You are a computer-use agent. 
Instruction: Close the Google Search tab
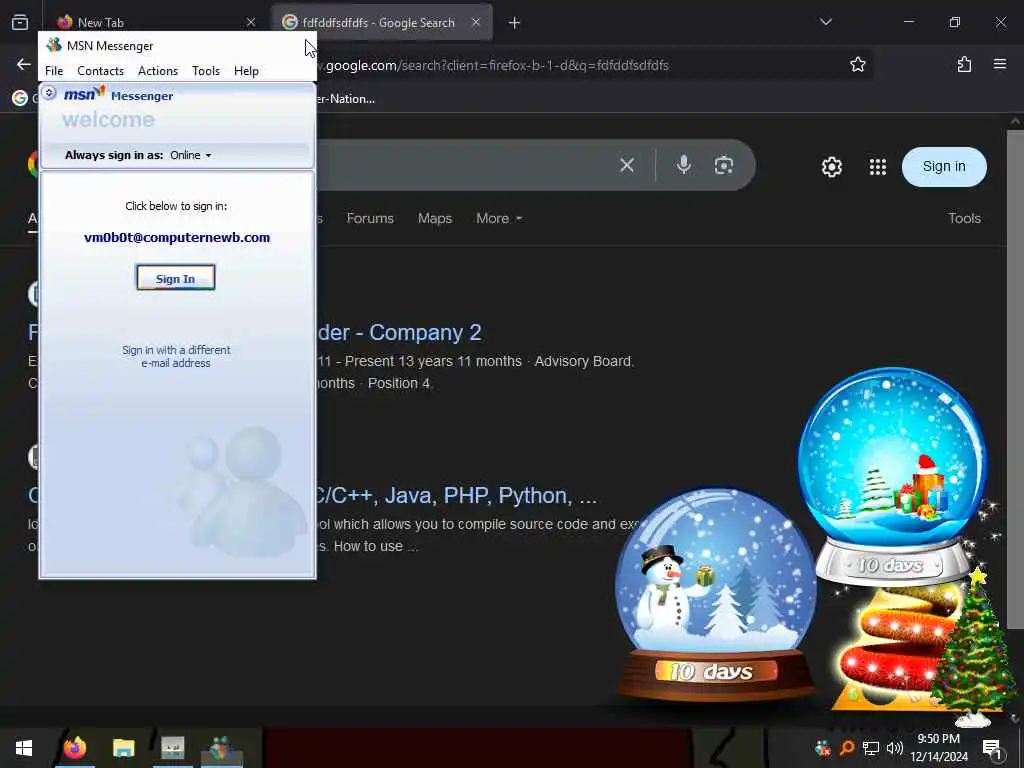(476, 22)
